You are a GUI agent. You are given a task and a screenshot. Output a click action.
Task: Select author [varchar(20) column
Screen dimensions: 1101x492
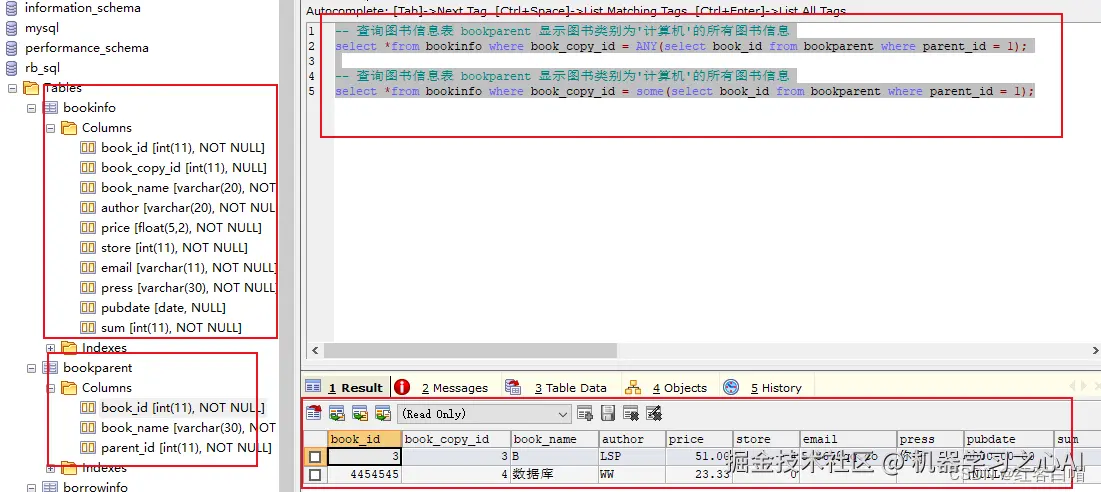[188, 208]
